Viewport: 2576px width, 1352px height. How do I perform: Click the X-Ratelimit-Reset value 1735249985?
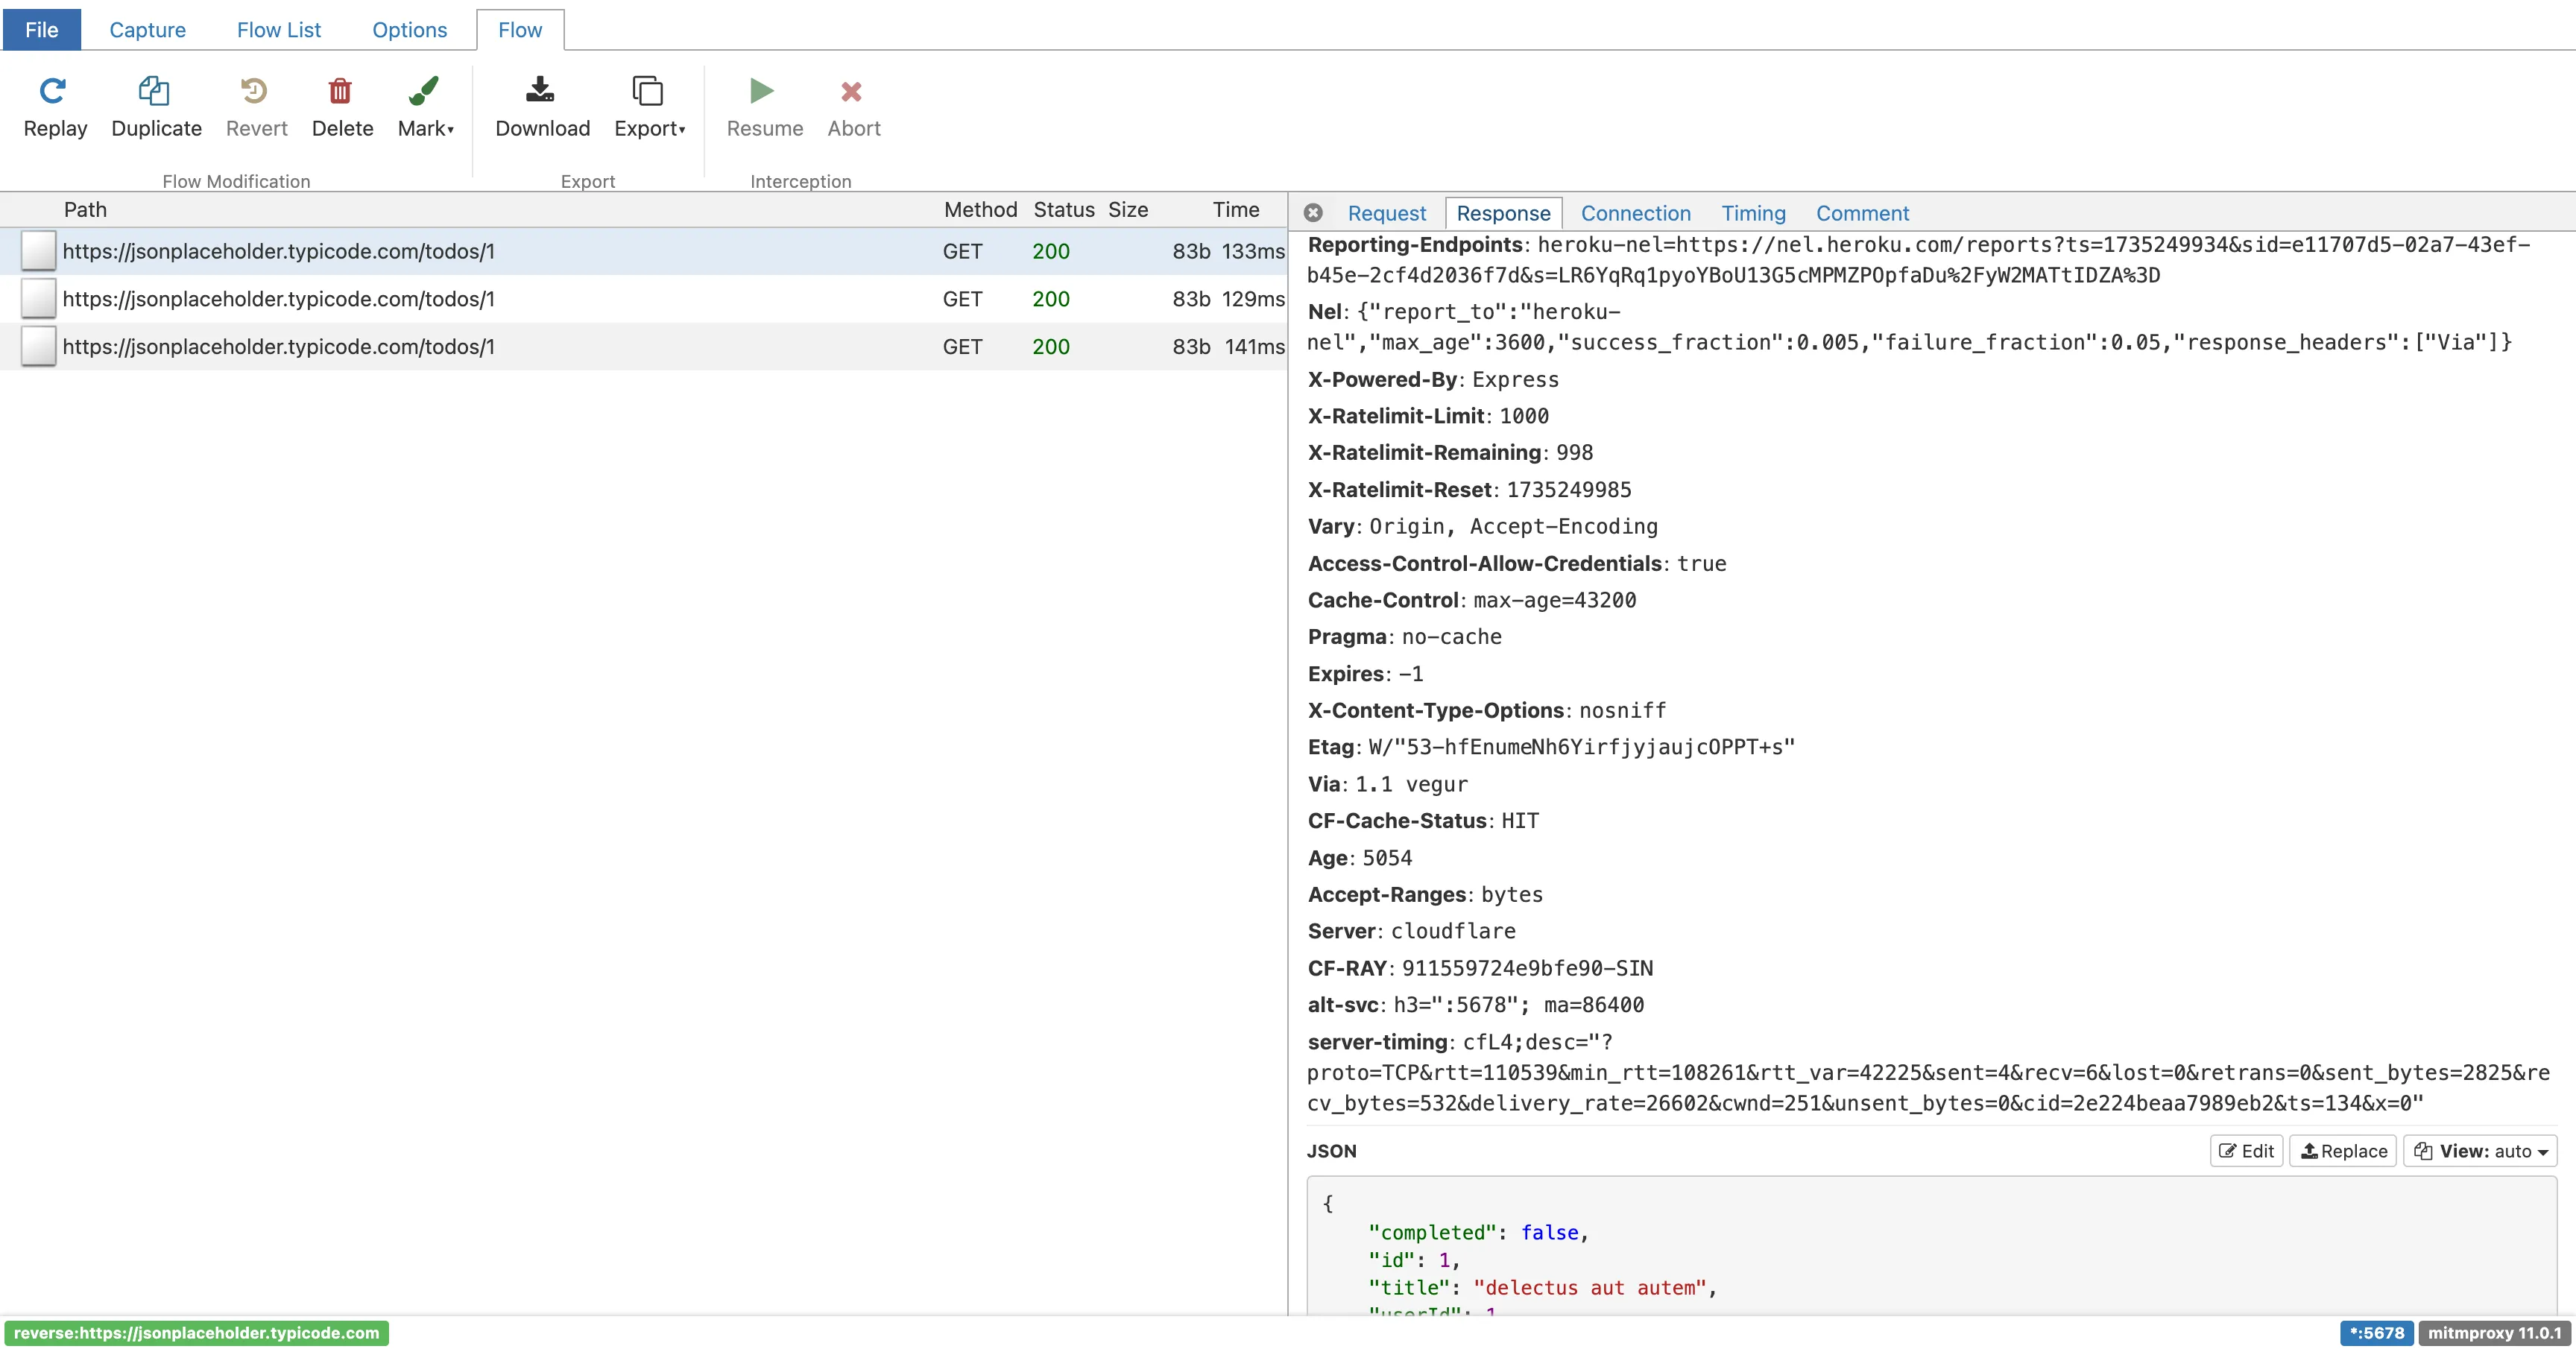(x=1568, y=490)
